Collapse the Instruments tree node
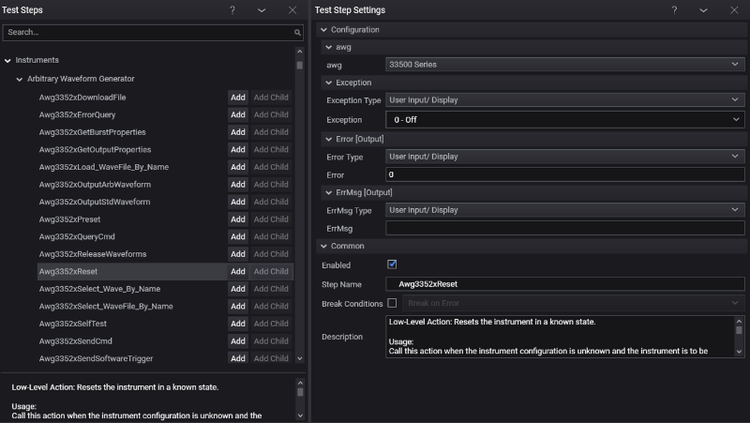Screen dimensions: 750x423 tap(8, 61)
